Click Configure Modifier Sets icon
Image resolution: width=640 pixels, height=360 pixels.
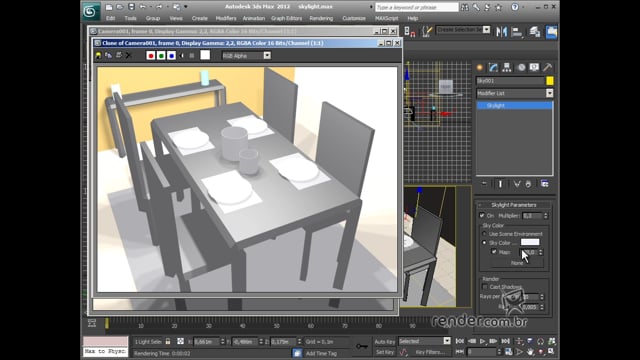coord(544,184)
